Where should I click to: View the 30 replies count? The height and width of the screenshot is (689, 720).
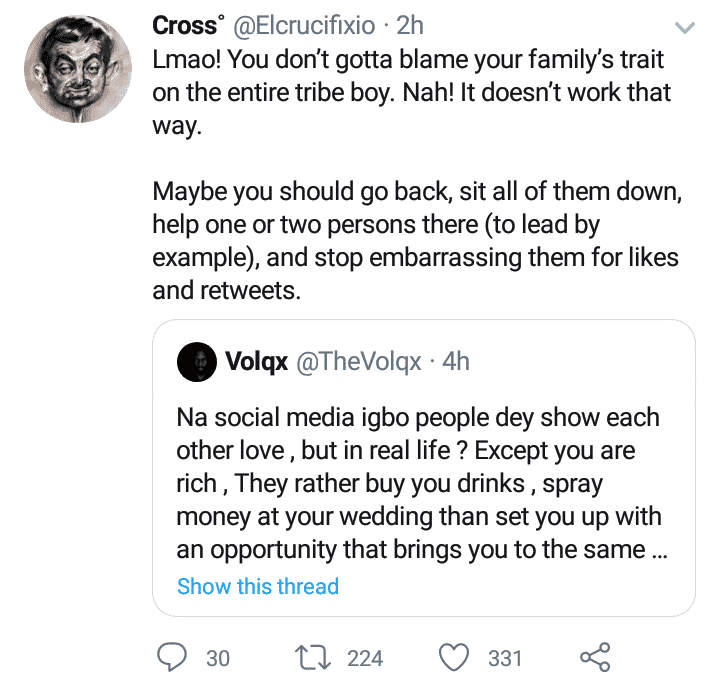tap(218, 658)
